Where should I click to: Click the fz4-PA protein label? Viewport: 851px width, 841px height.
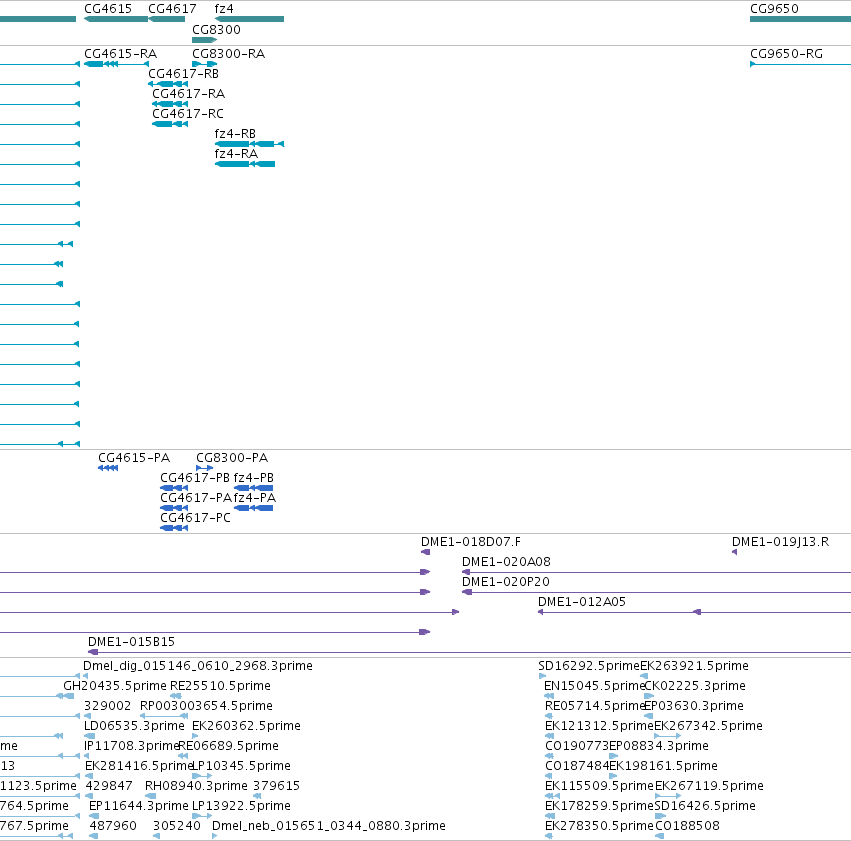(x=255, y=498)
